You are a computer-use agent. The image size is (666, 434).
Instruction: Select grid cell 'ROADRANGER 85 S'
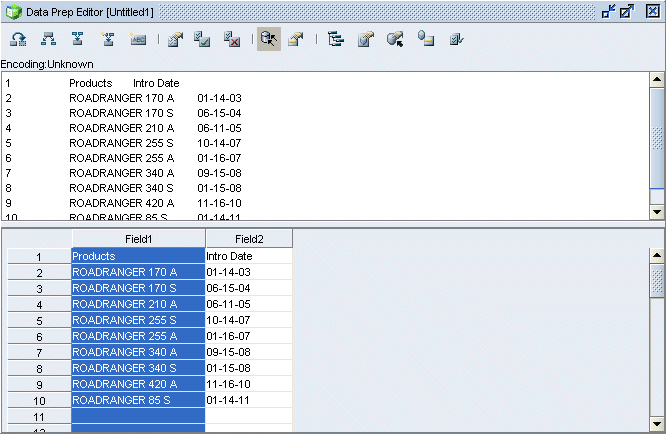click(138, 400)
